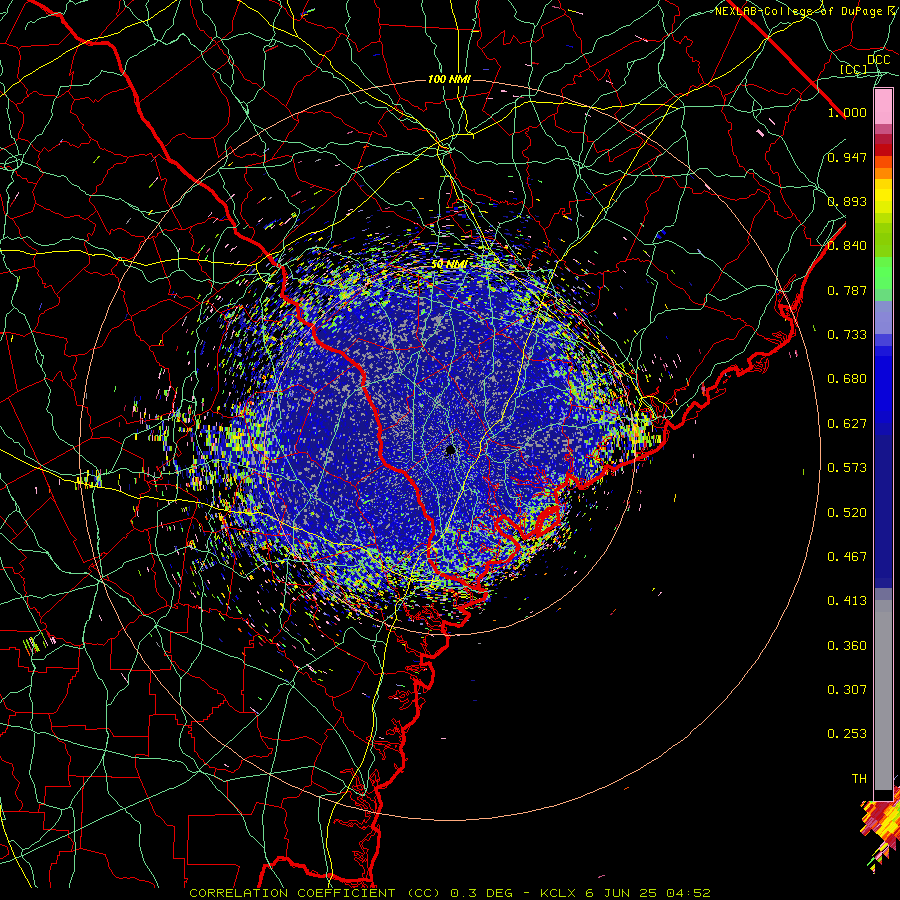Click the 0.360 scale value
Image resolution: width=900 pixels, height=900 pixels.
coord(847,646)
